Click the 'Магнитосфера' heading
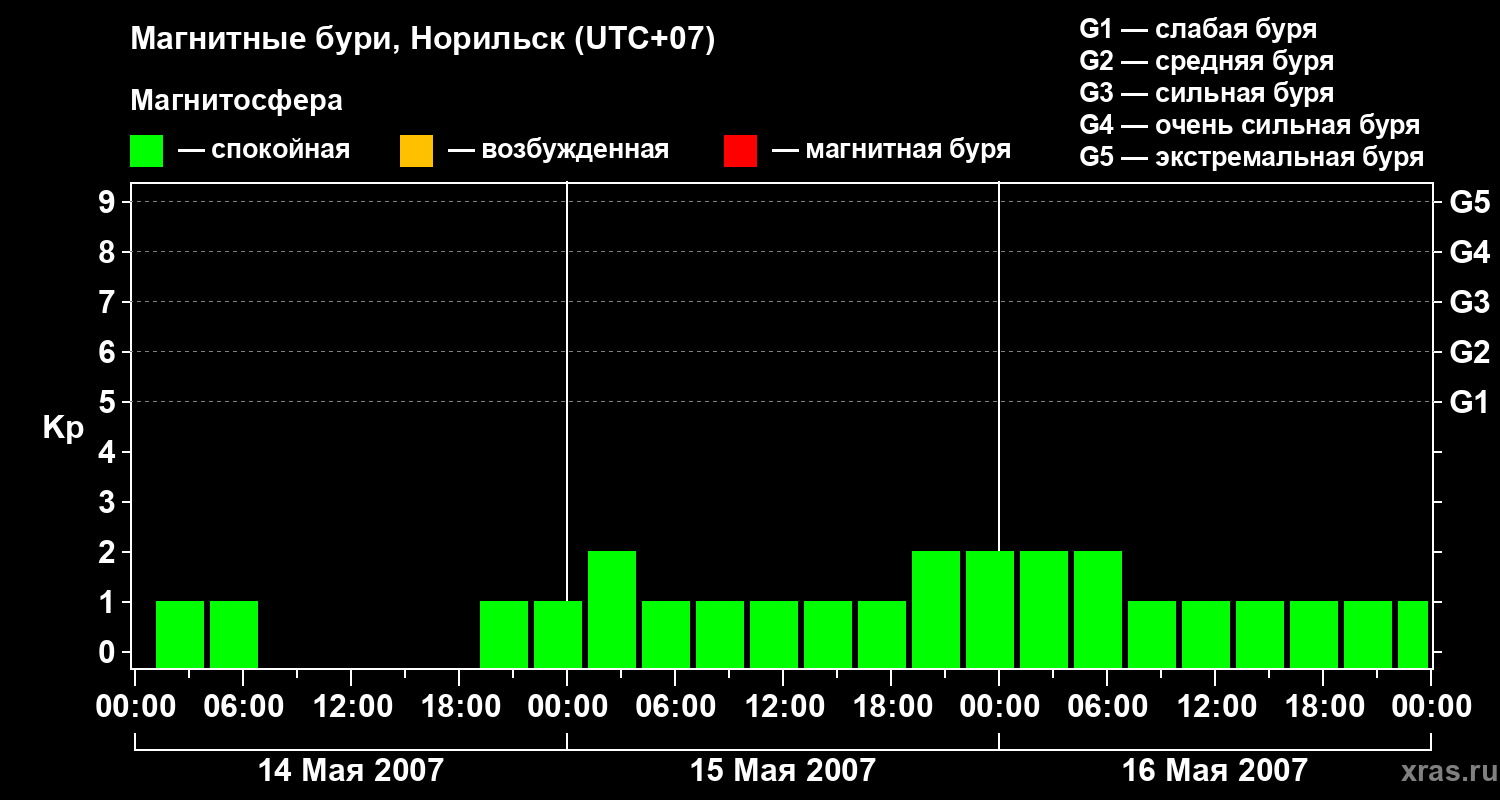 coord(236,101)
